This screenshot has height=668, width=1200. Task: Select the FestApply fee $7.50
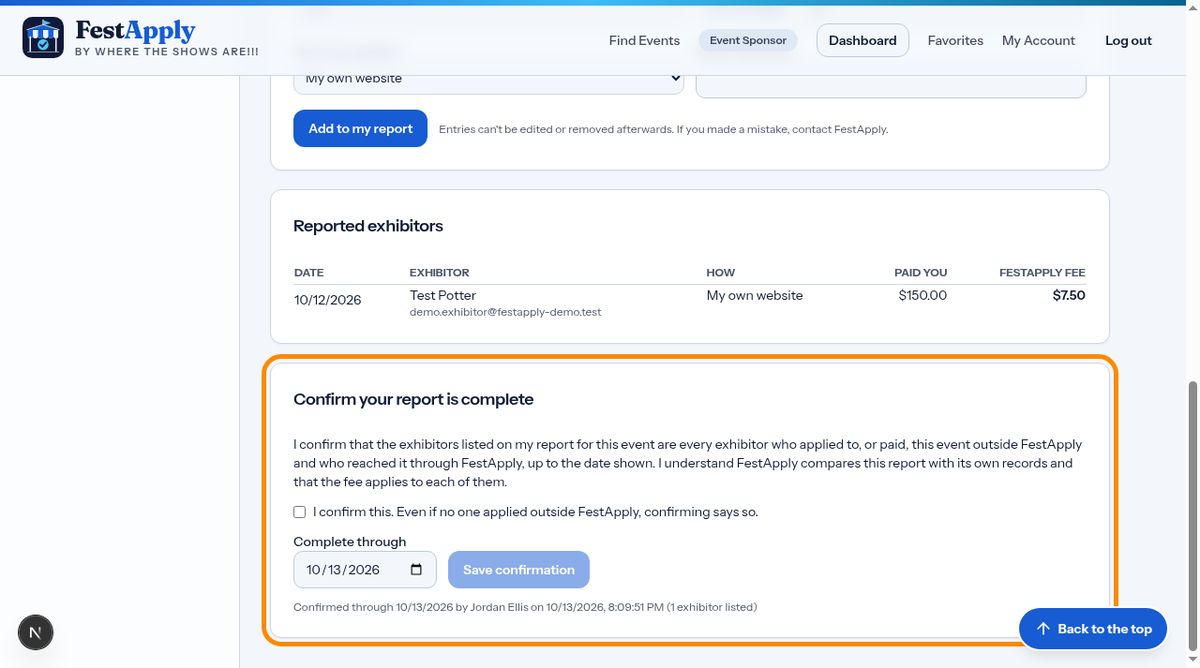[x=1069, y=295]
